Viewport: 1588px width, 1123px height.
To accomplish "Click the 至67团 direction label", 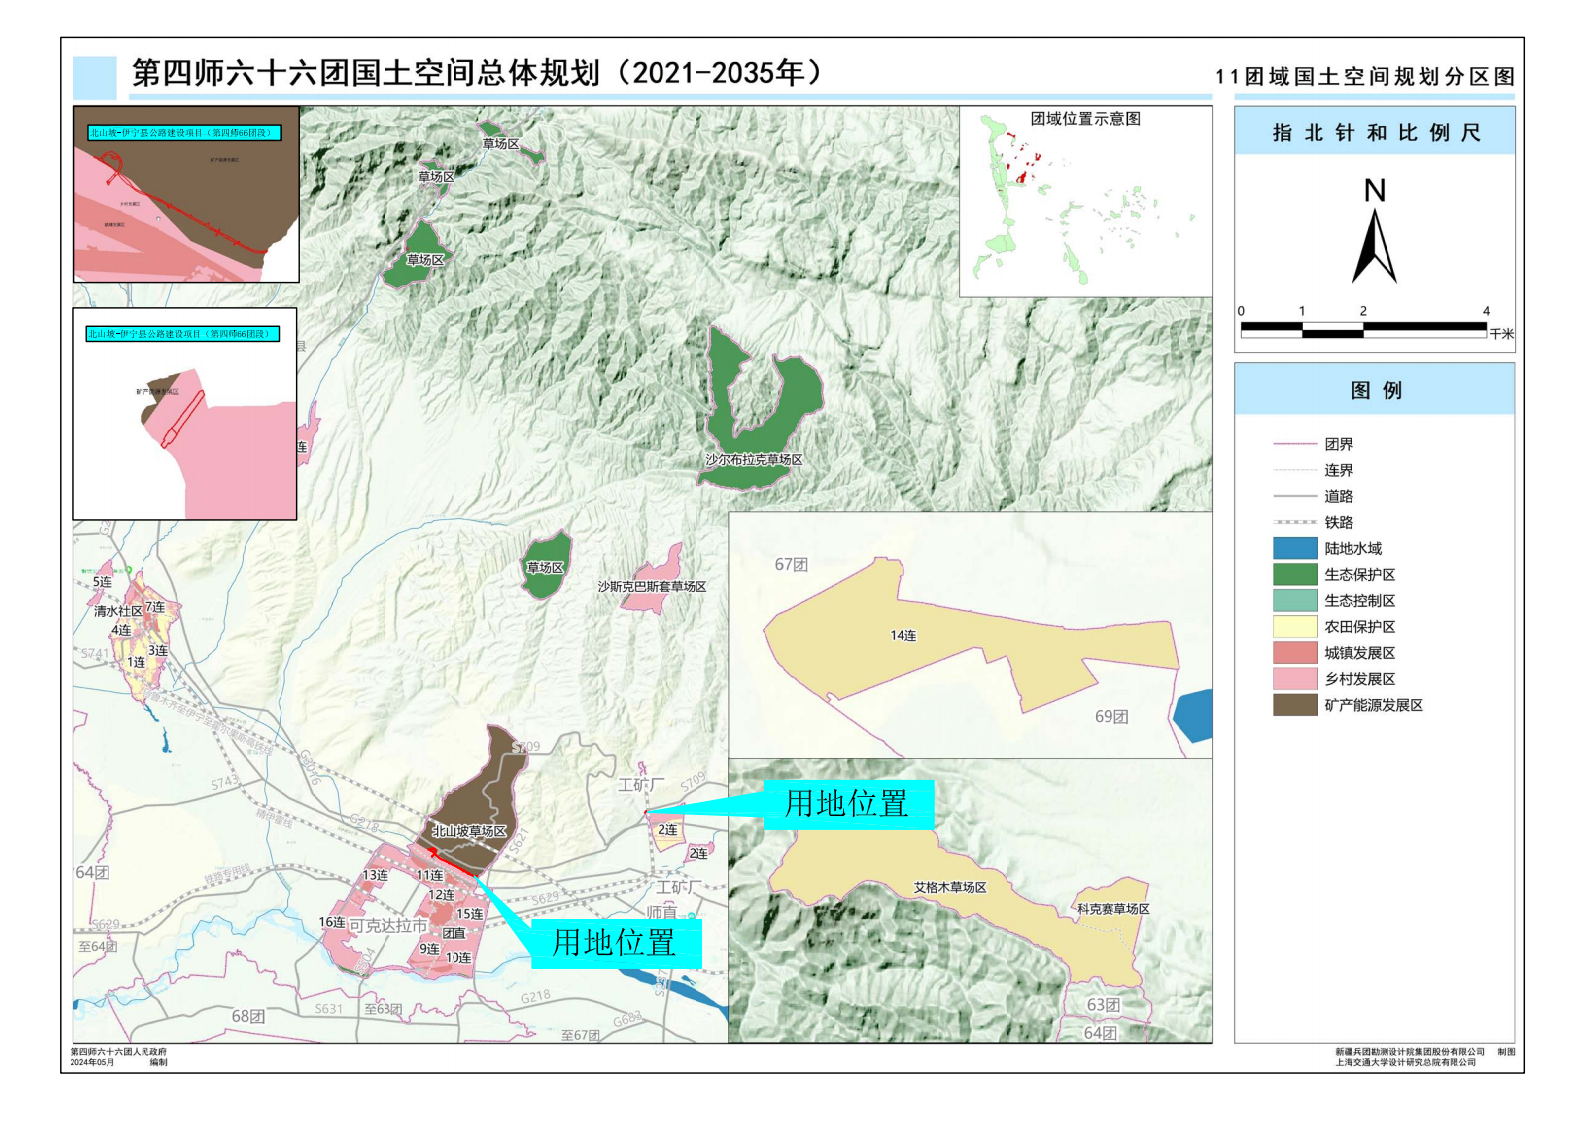I will click(580, 1035).
